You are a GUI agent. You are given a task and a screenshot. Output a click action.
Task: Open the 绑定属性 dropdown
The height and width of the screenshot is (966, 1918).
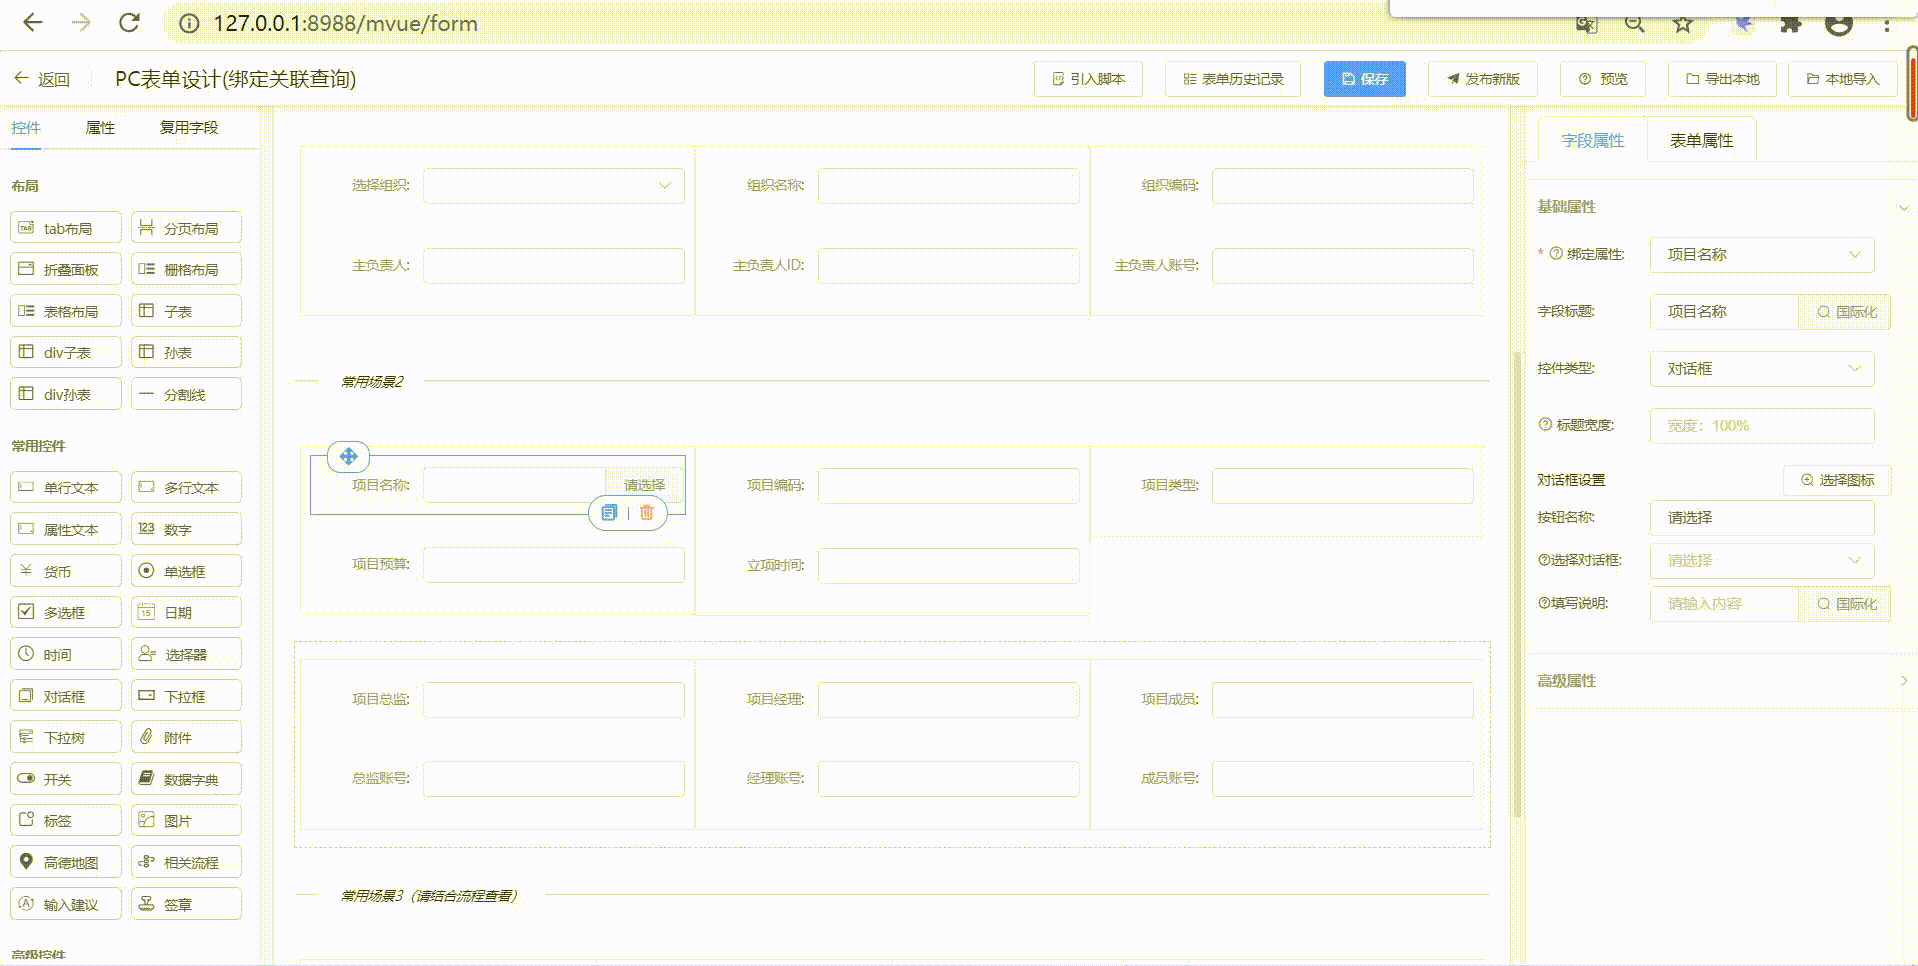coord(1761,255)
